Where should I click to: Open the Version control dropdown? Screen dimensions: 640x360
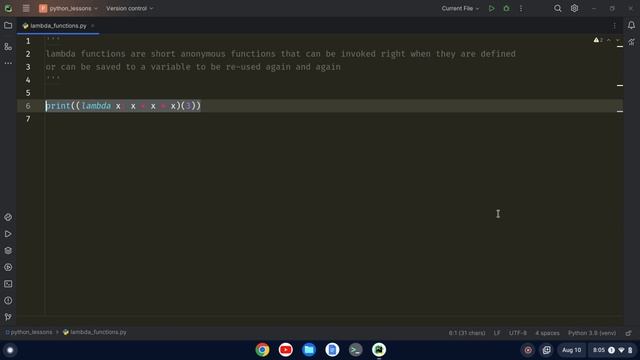point(130,8)
